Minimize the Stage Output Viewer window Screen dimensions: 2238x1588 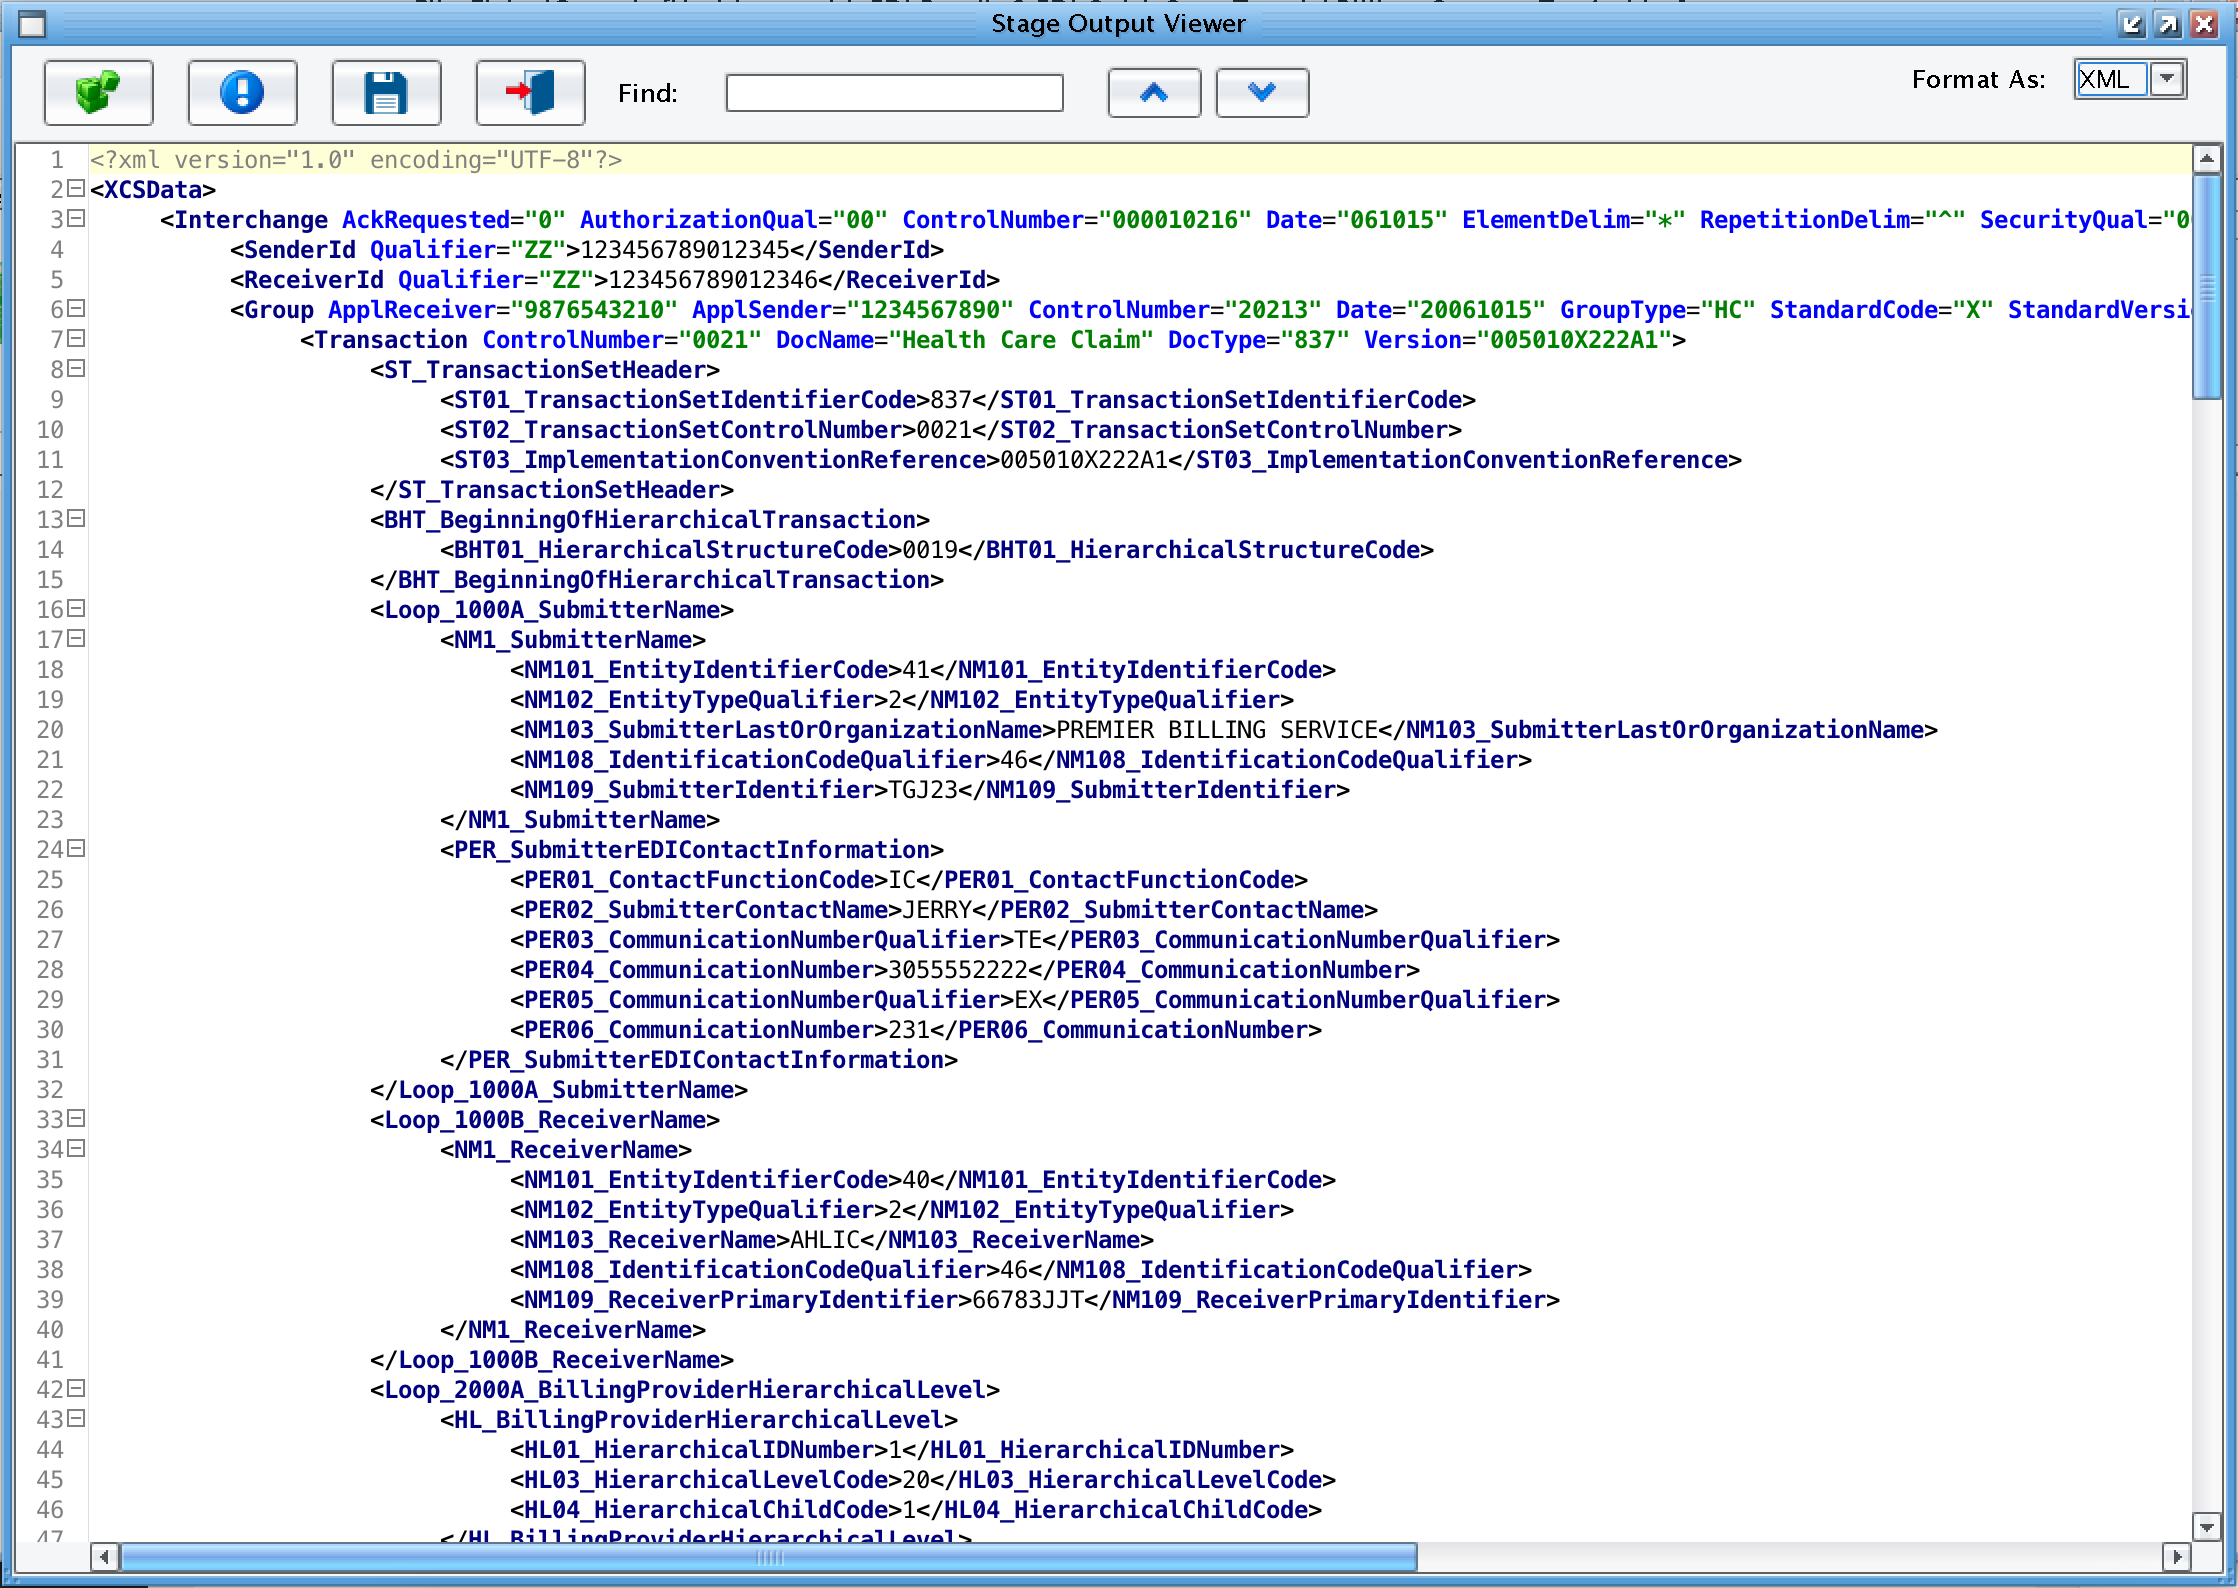coord(2131,24)
